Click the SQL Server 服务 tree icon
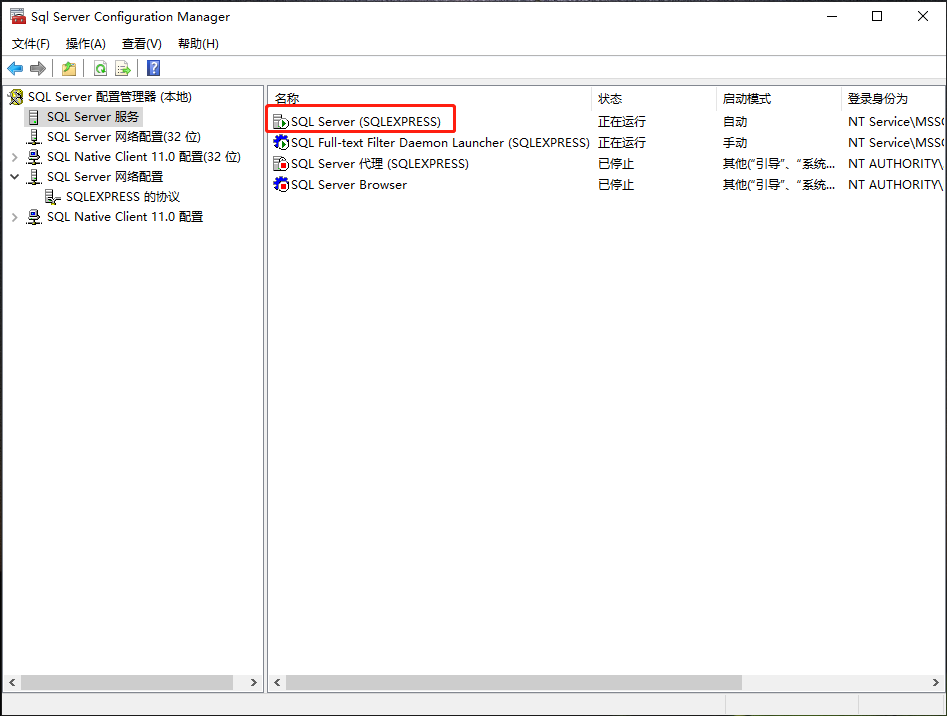 (34, 117)
